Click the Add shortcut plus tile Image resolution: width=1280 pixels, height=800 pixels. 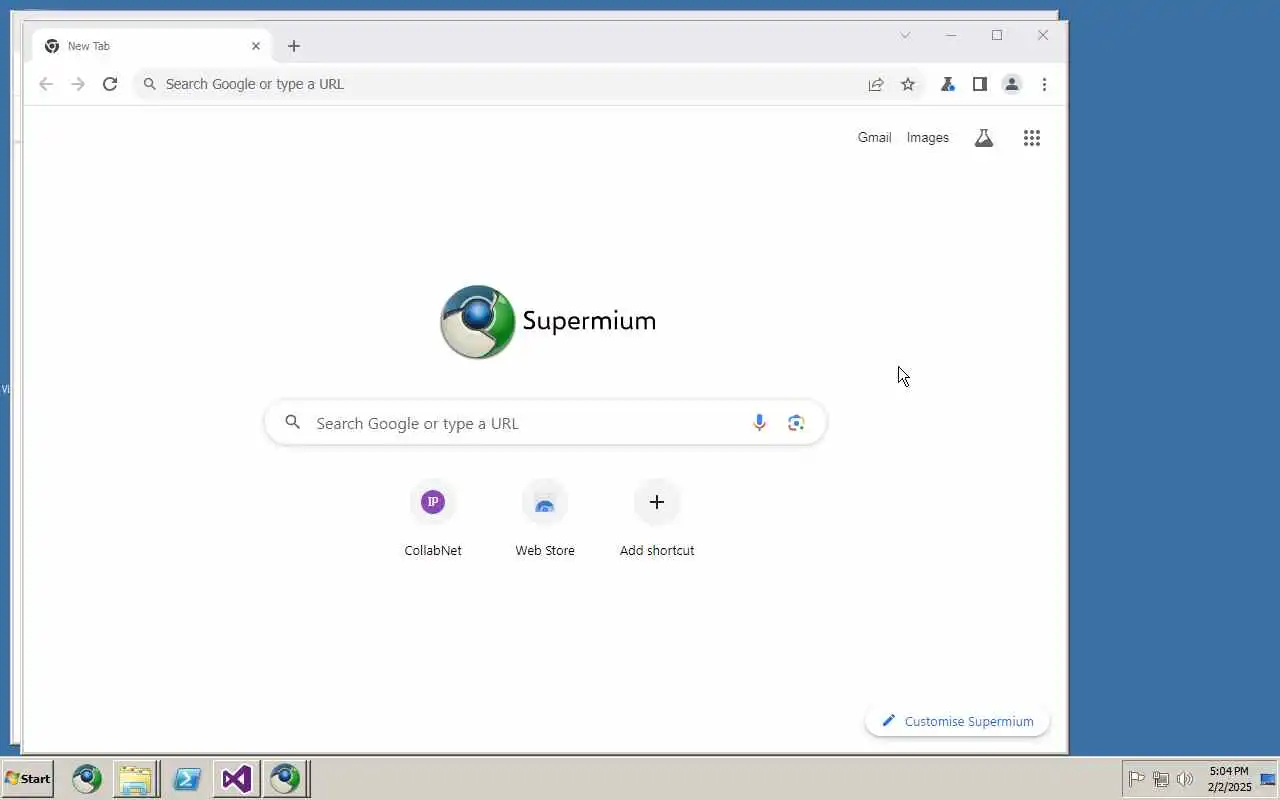click(657, 519)
